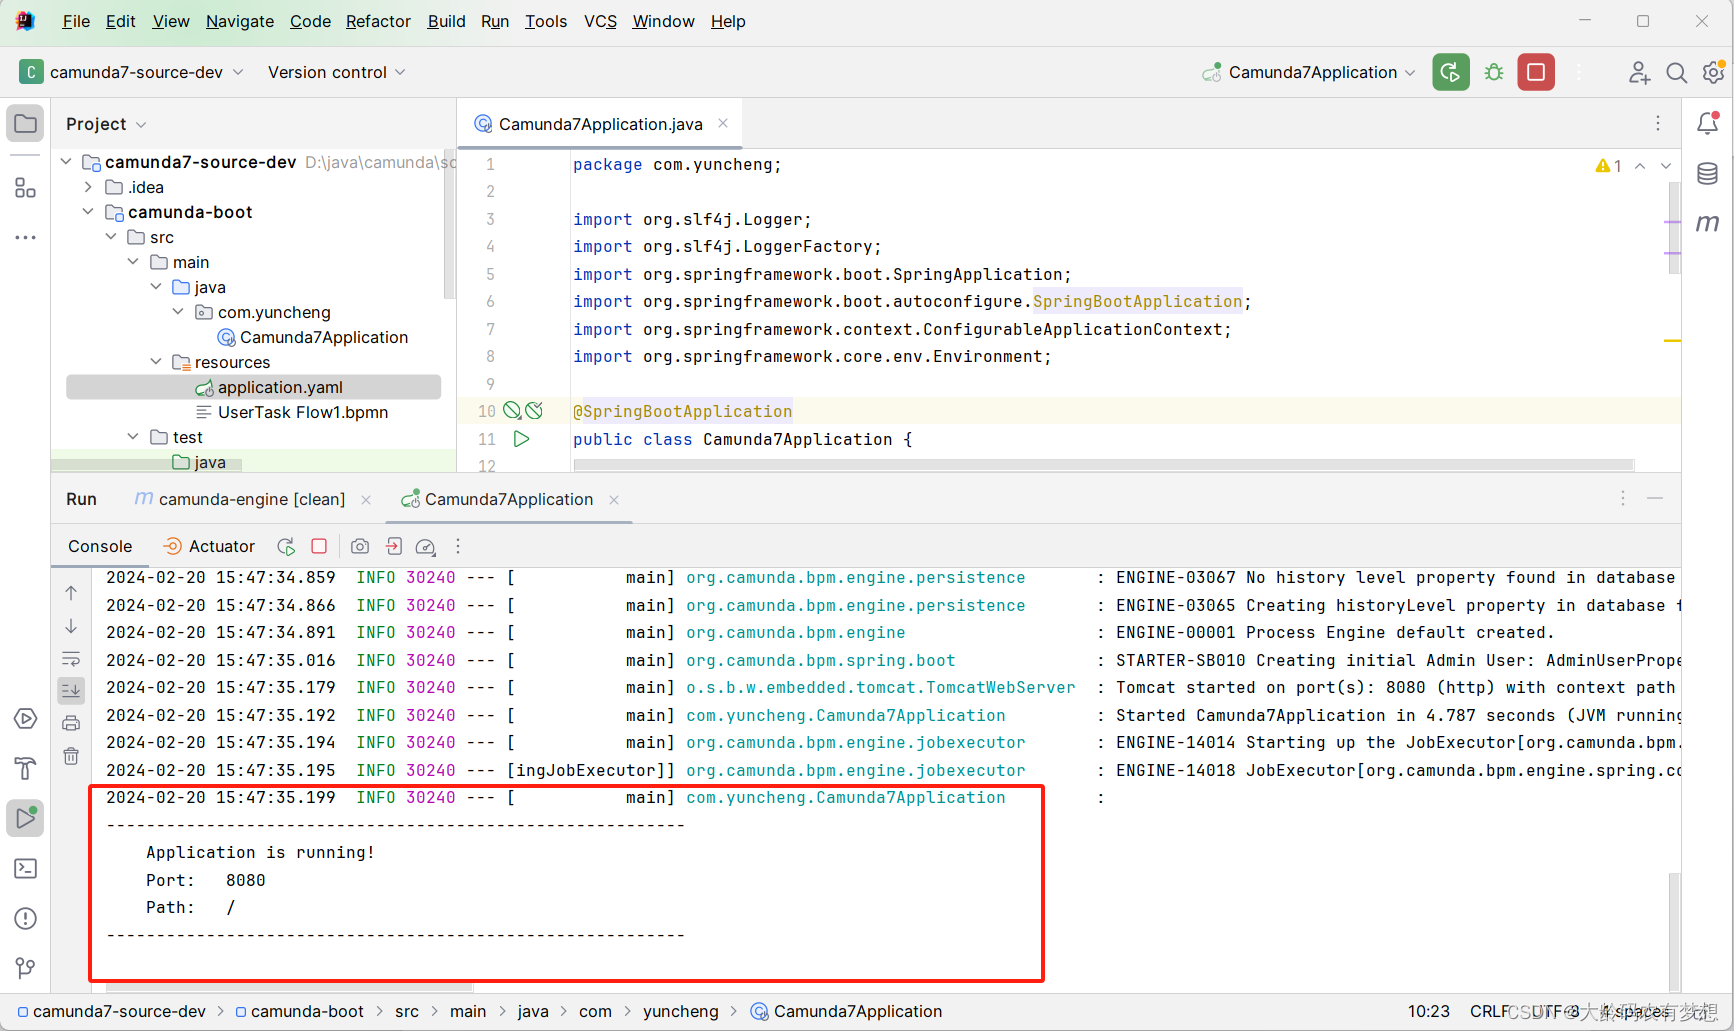Screen dimensions: 1734x1031
Task: Hide the Run tool window
Action: click(x=1655, y=498)
